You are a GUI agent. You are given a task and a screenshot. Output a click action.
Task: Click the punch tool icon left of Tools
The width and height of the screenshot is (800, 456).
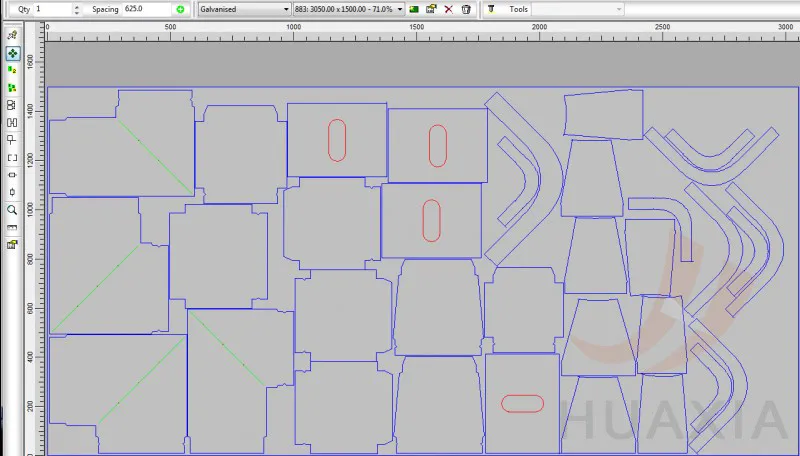(491, 9)
